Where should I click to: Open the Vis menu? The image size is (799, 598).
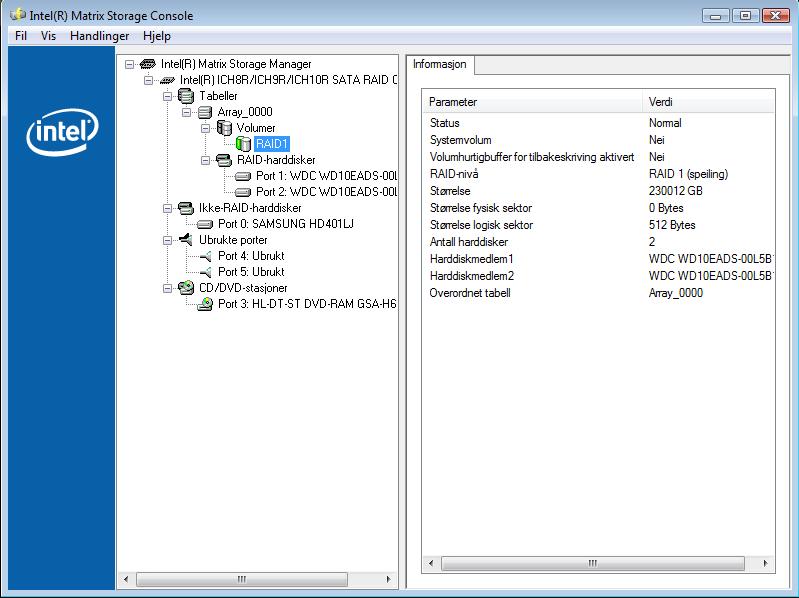(x=48, y=36)
